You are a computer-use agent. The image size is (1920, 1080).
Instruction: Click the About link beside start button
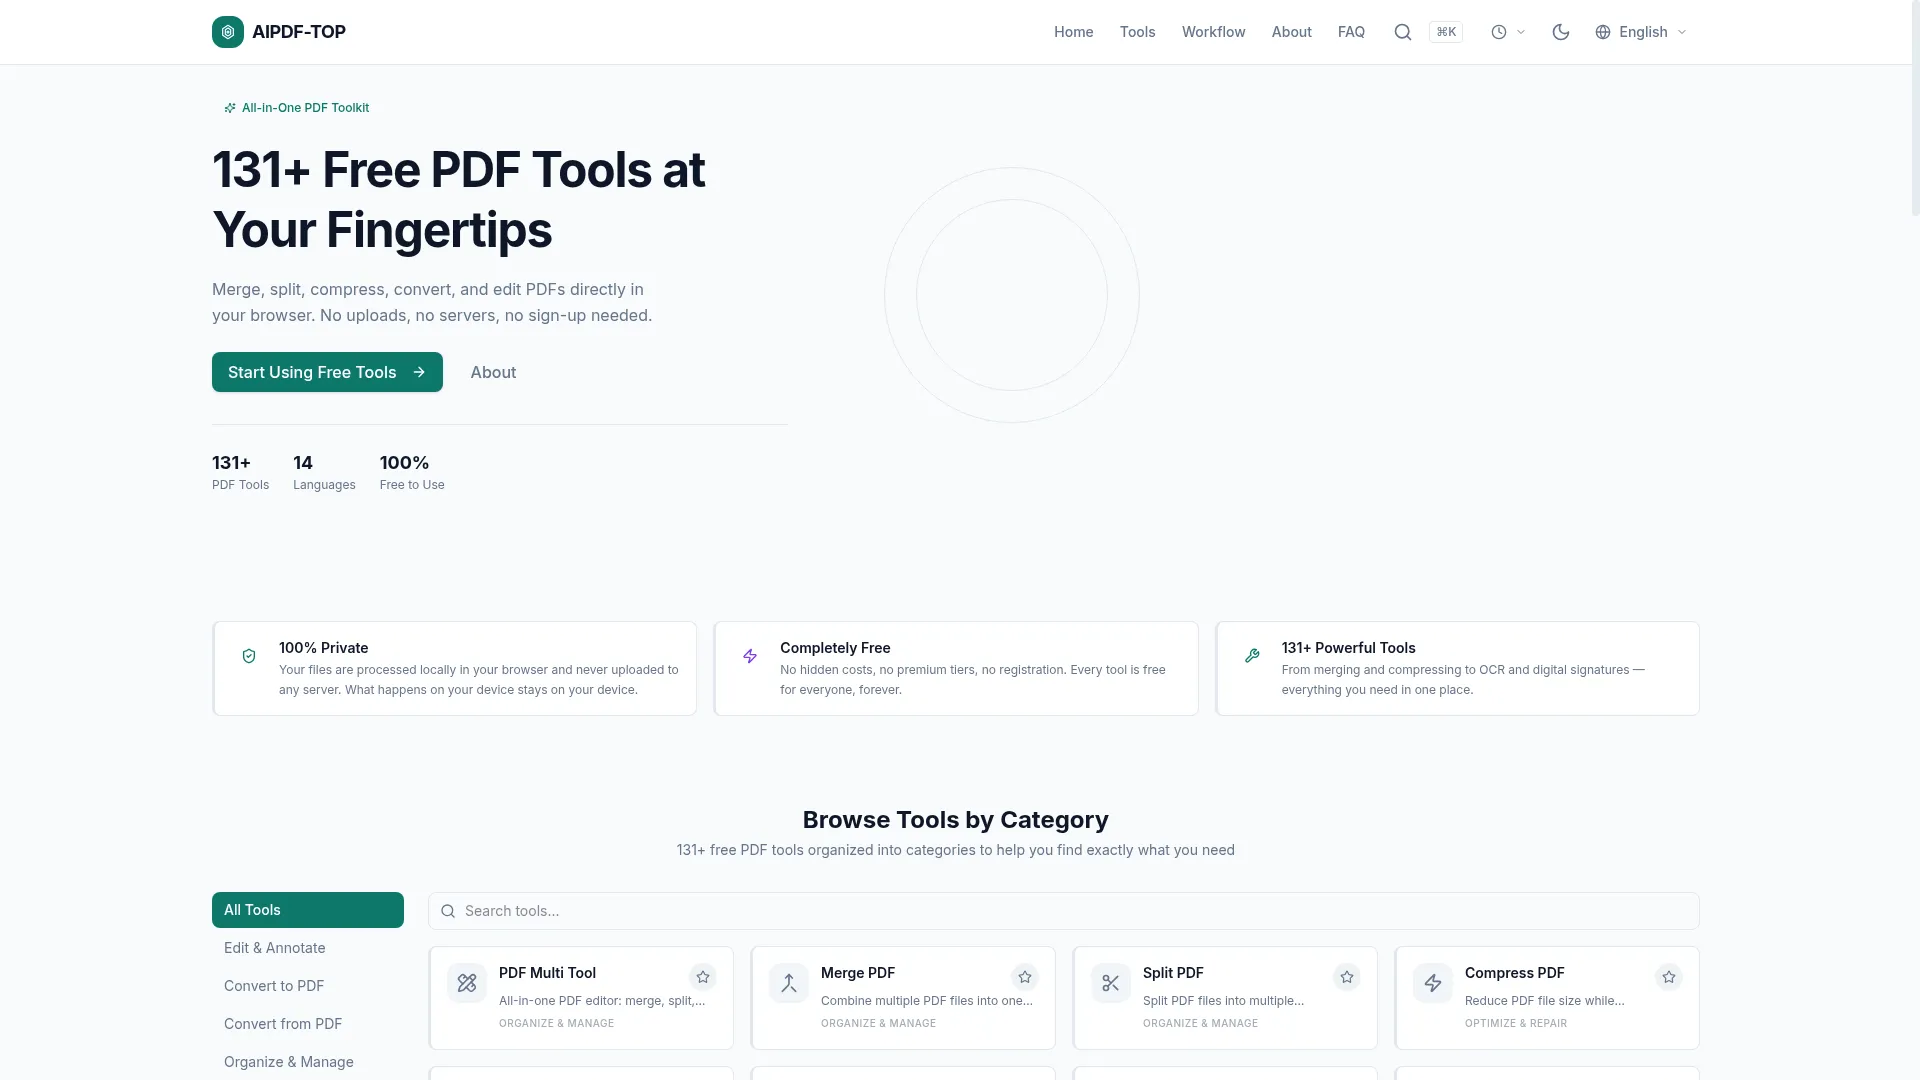(493, 372)
